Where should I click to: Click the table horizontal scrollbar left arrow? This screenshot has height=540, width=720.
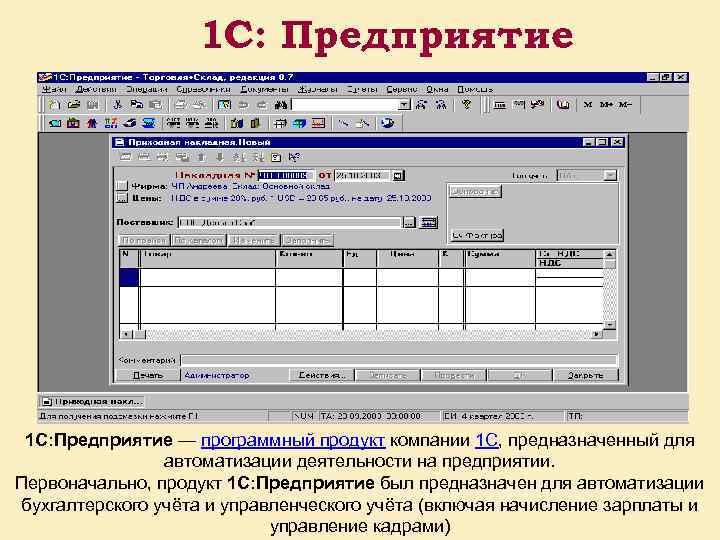(x=125, y=334)
